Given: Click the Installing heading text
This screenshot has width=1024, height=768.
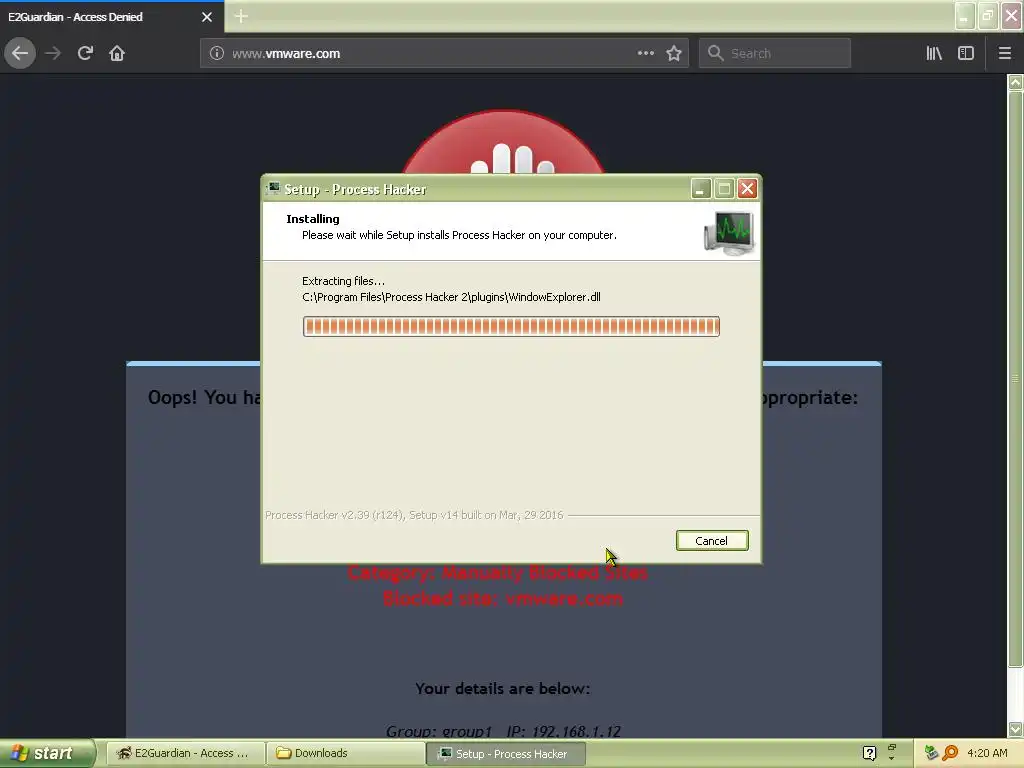Looking at the screenshot, I should [313, 219].
